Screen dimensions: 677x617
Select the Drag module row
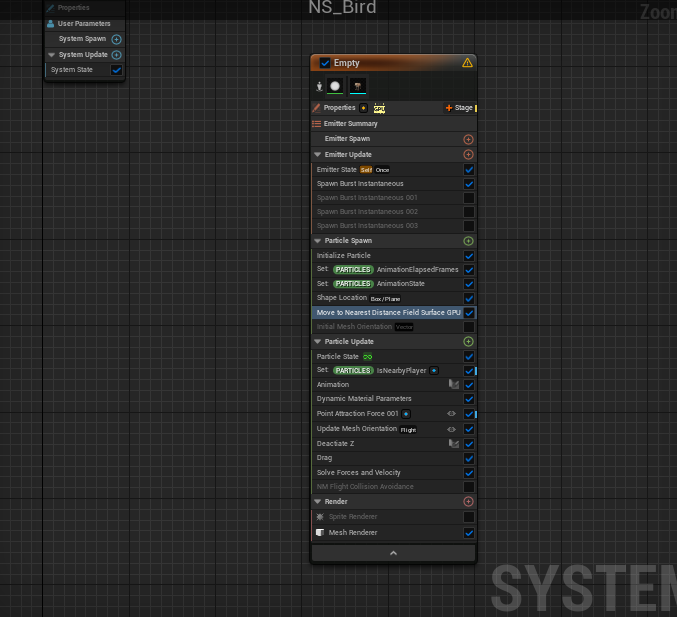(x=393, y=458)
